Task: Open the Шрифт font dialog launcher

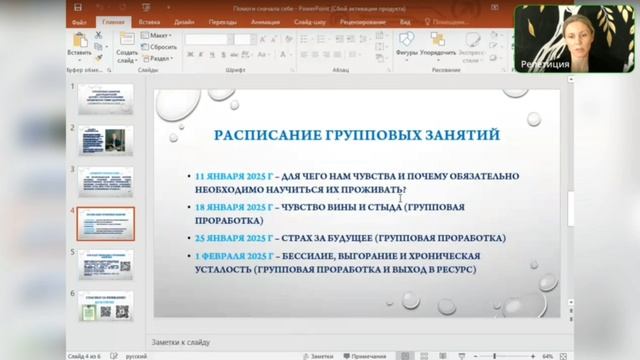Action: (292, 70)
